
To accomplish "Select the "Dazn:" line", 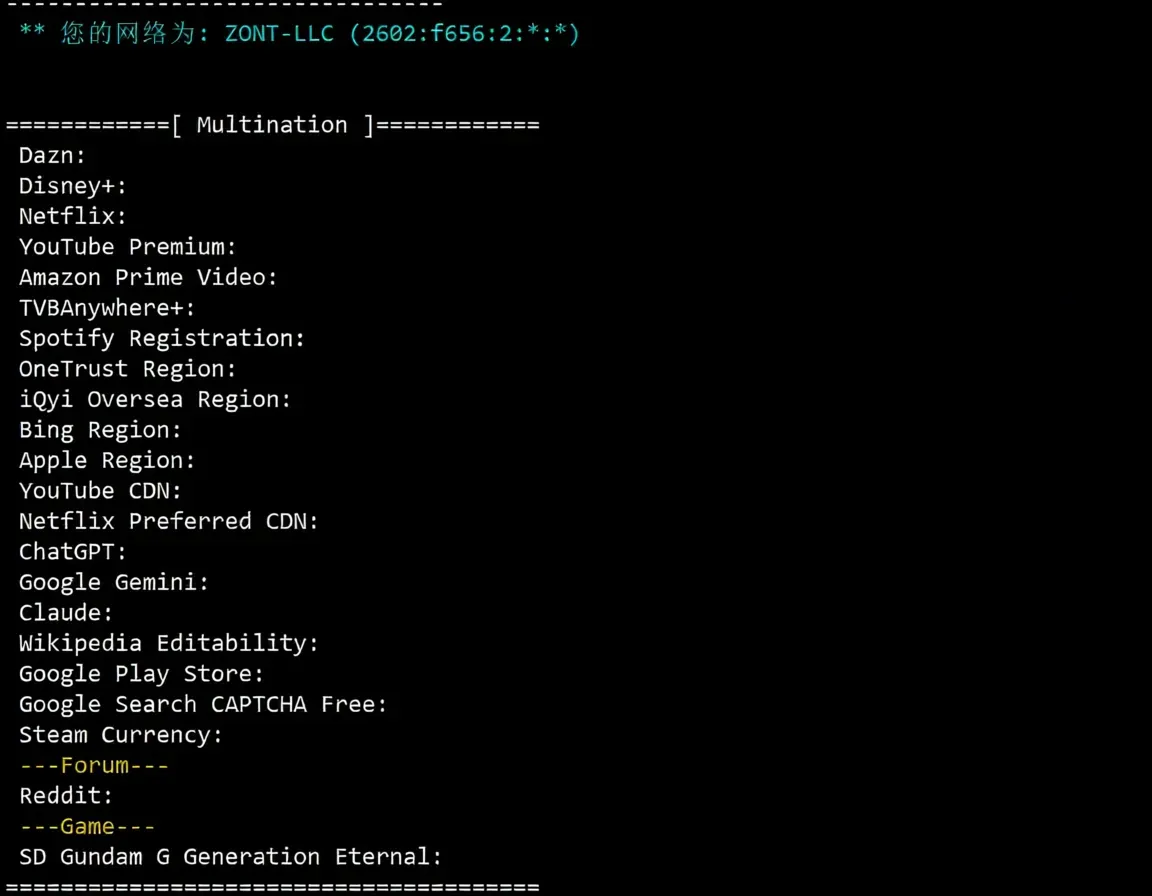I will [x=52, y=156].
